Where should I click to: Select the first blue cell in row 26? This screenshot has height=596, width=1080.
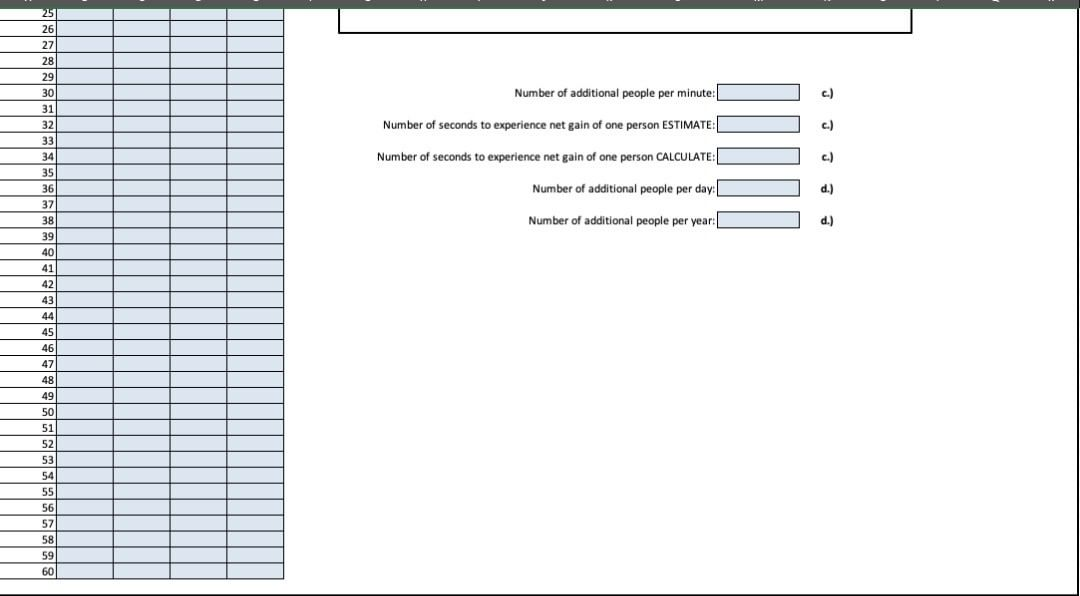pos(85,29)
